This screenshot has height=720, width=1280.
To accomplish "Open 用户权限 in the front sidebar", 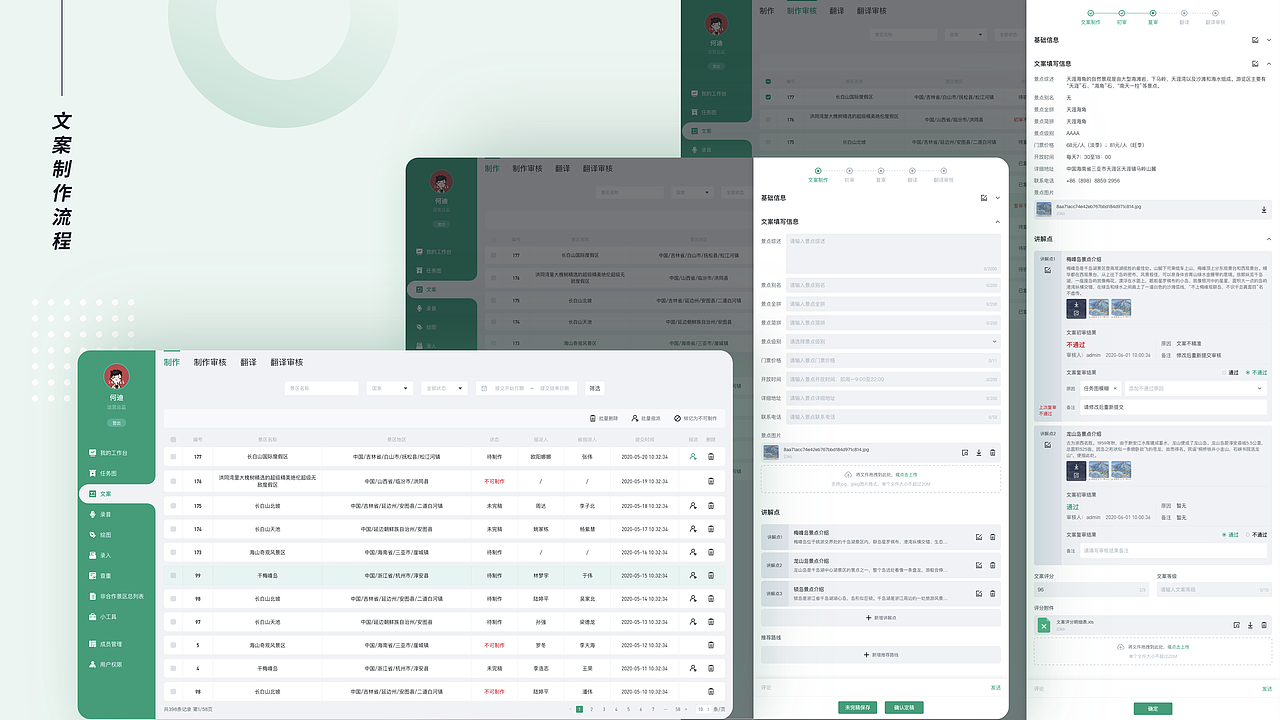I will pos(106,664).
